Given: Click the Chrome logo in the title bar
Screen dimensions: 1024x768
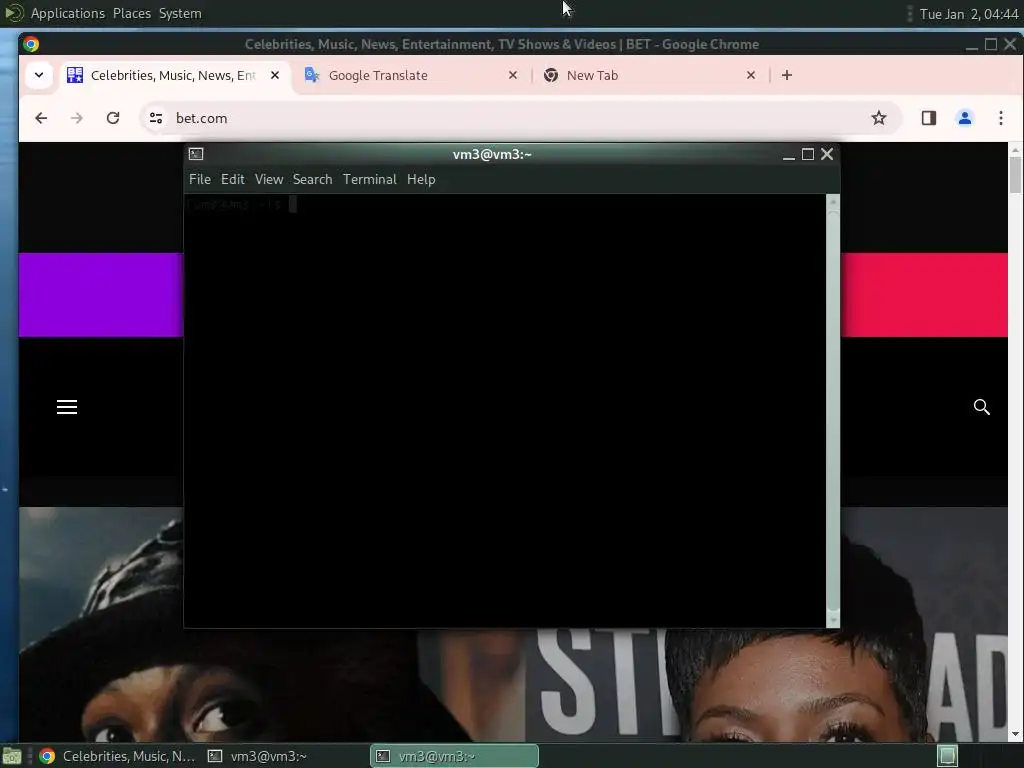Looking at the screenshot, I should pyautogui.click(x=31, y=44).
